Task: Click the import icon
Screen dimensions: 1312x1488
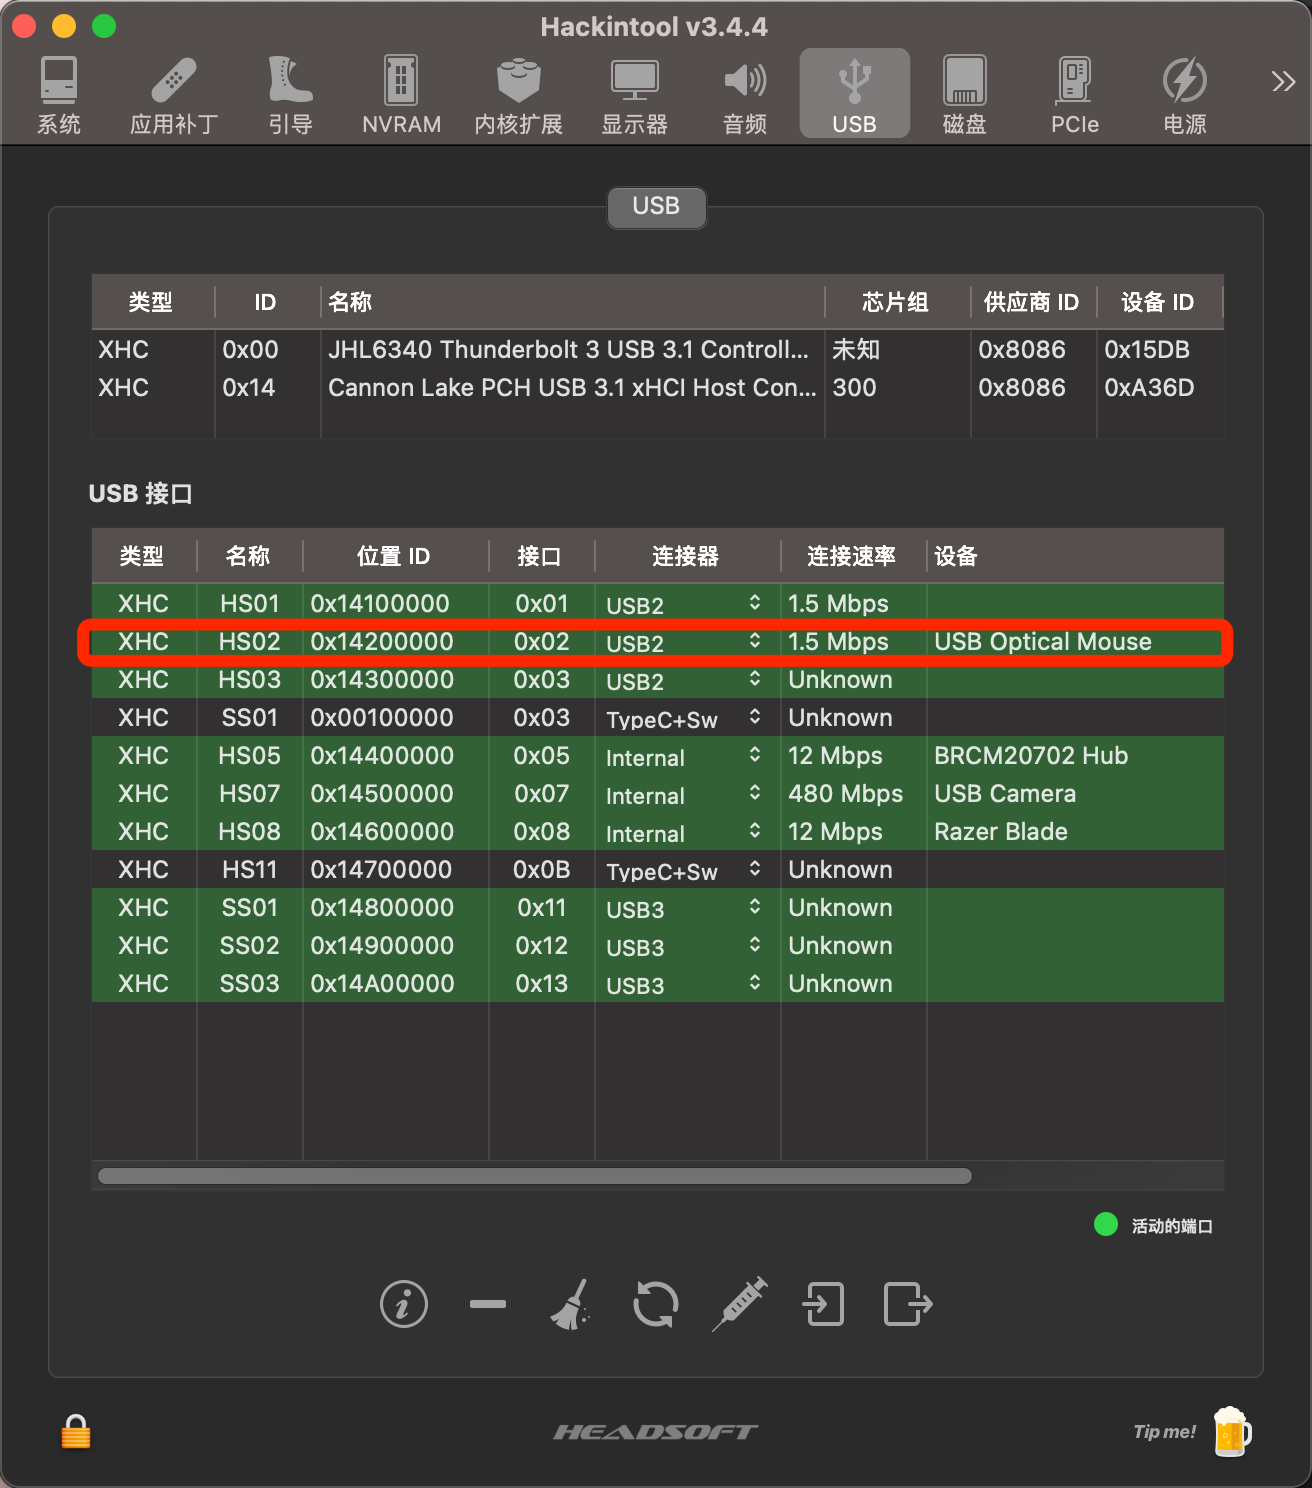Action: 824,1304
